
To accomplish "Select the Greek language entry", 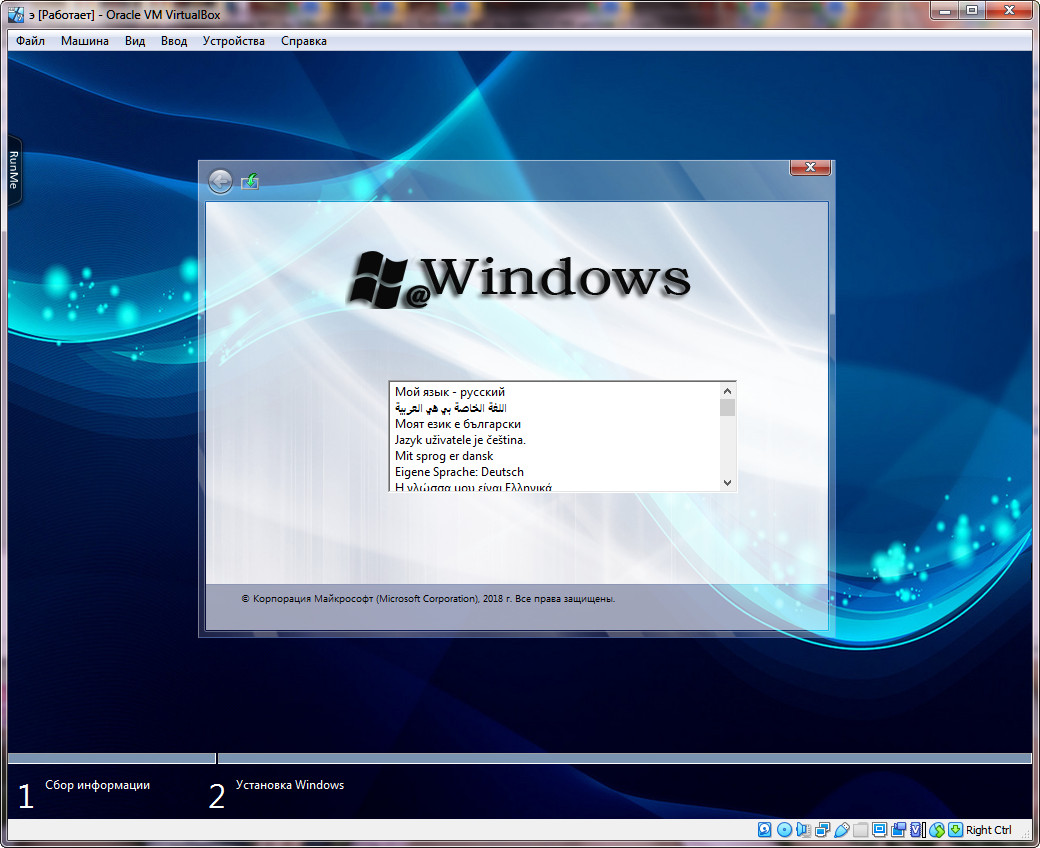I will tap(555, 486).
